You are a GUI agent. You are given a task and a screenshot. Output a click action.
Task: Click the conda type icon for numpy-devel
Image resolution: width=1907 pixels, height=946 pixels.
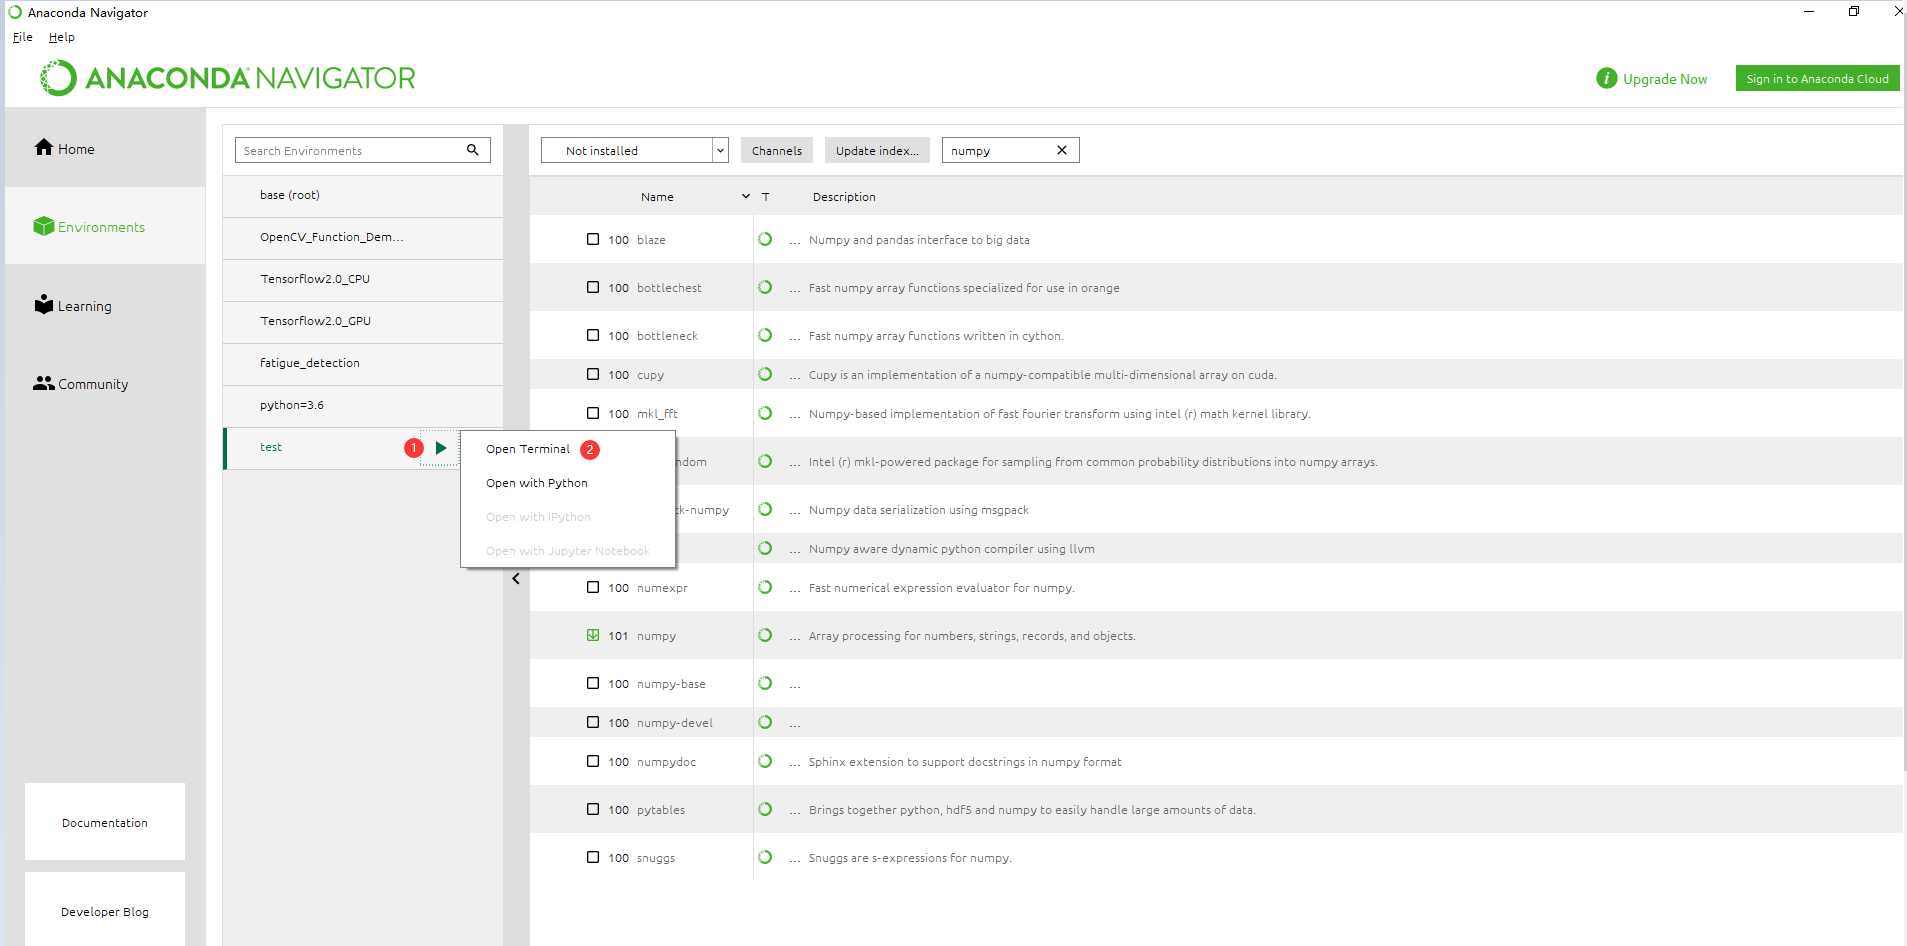tap(765, 722)
